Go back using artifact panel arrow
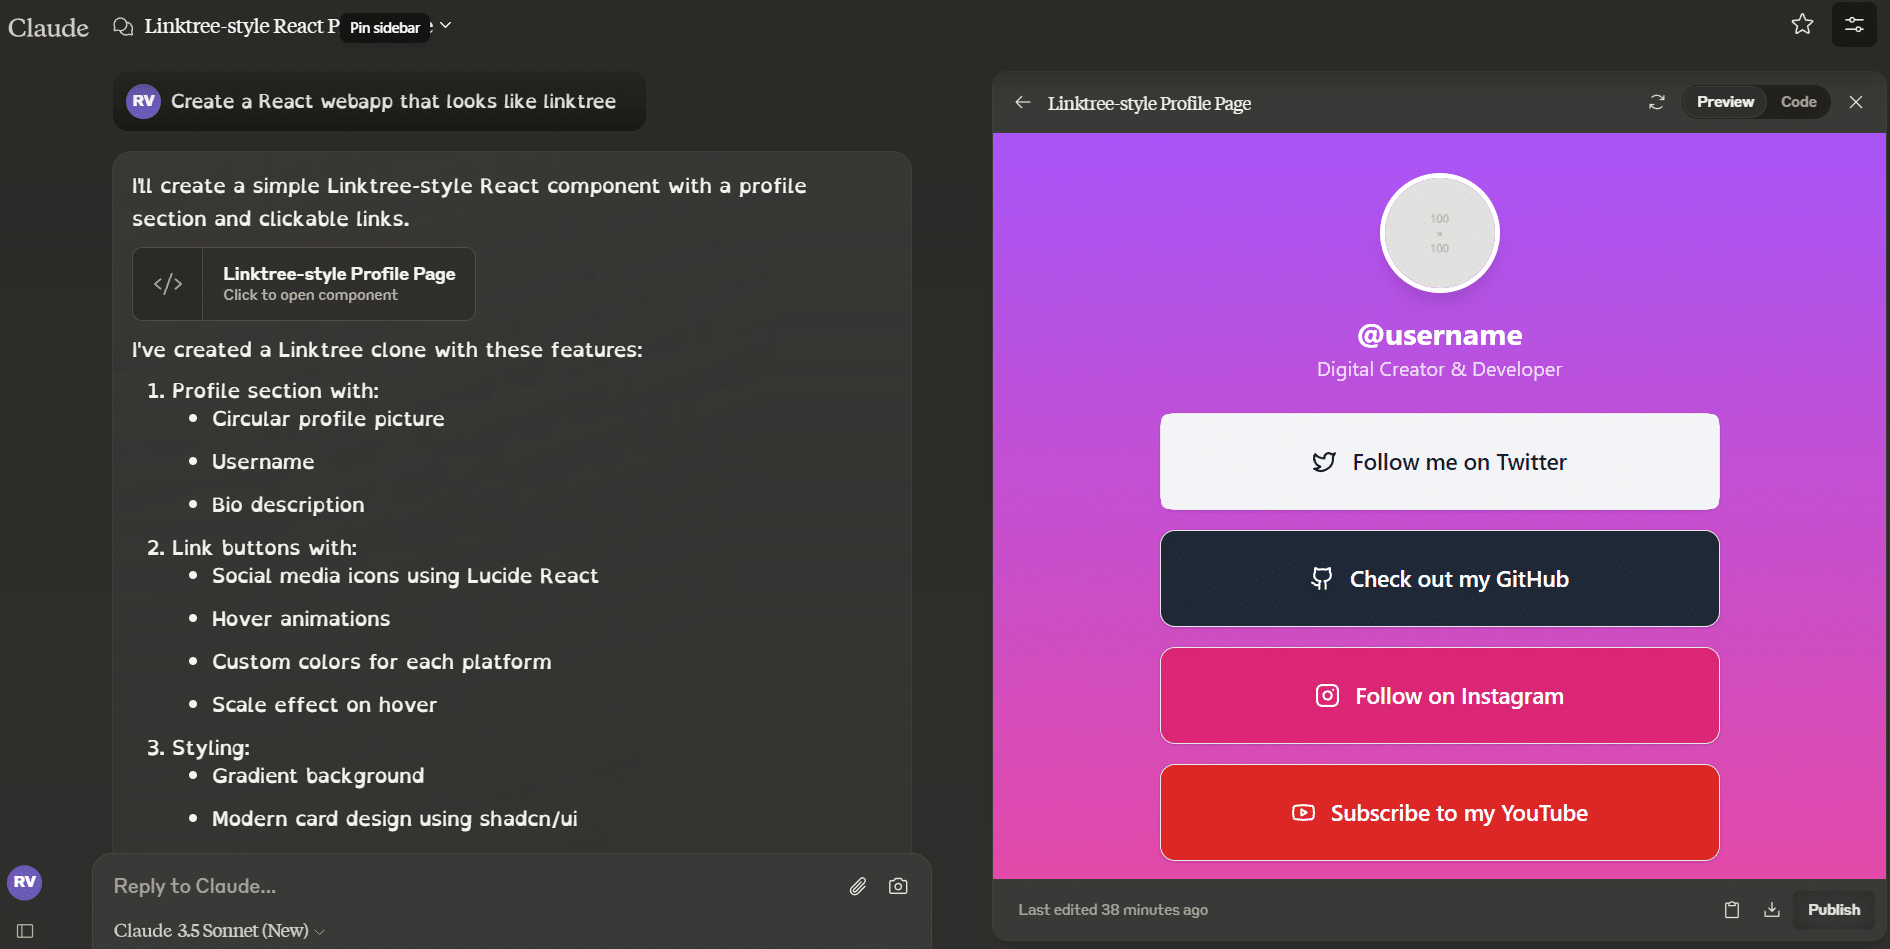 coord(1022,102)
